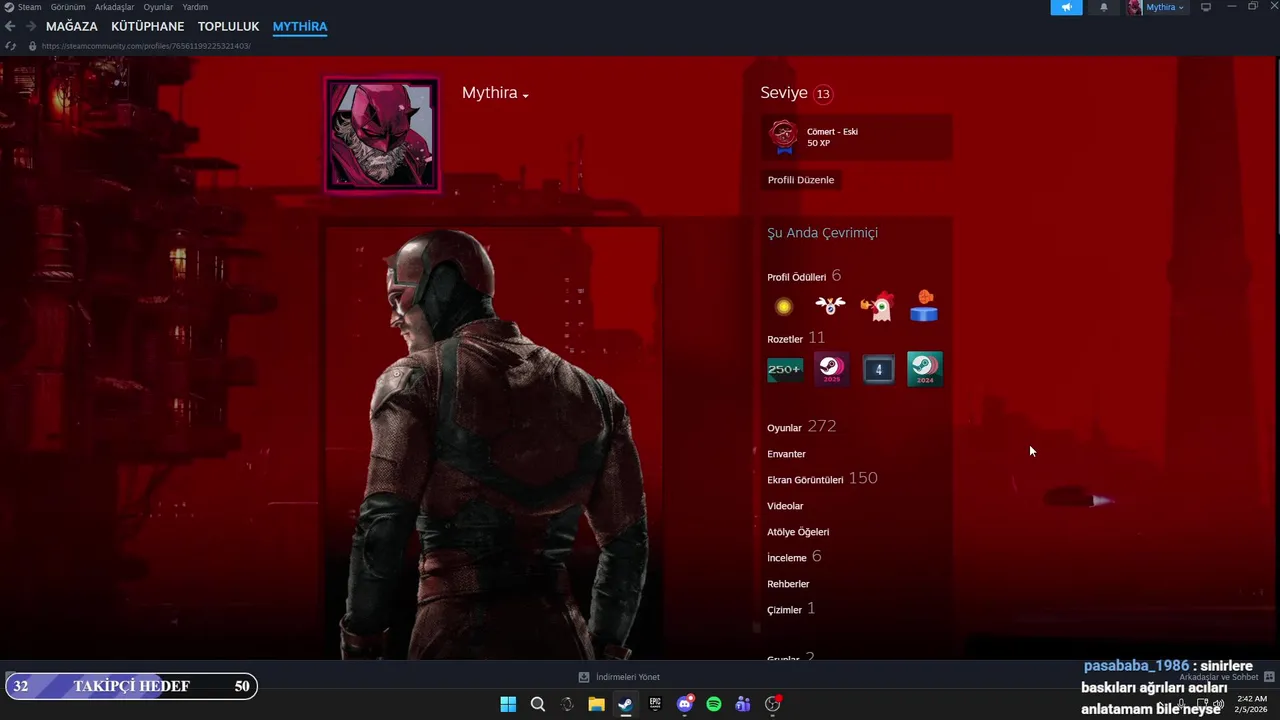Go to the TOPLULUK tab

point(228,26)
